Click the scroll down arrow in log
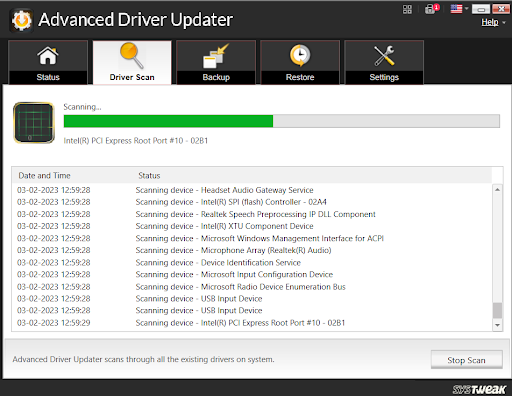Image resolution: width=512 pixels, height=396 pixels. pyautogui.click(x=497, y=325)
